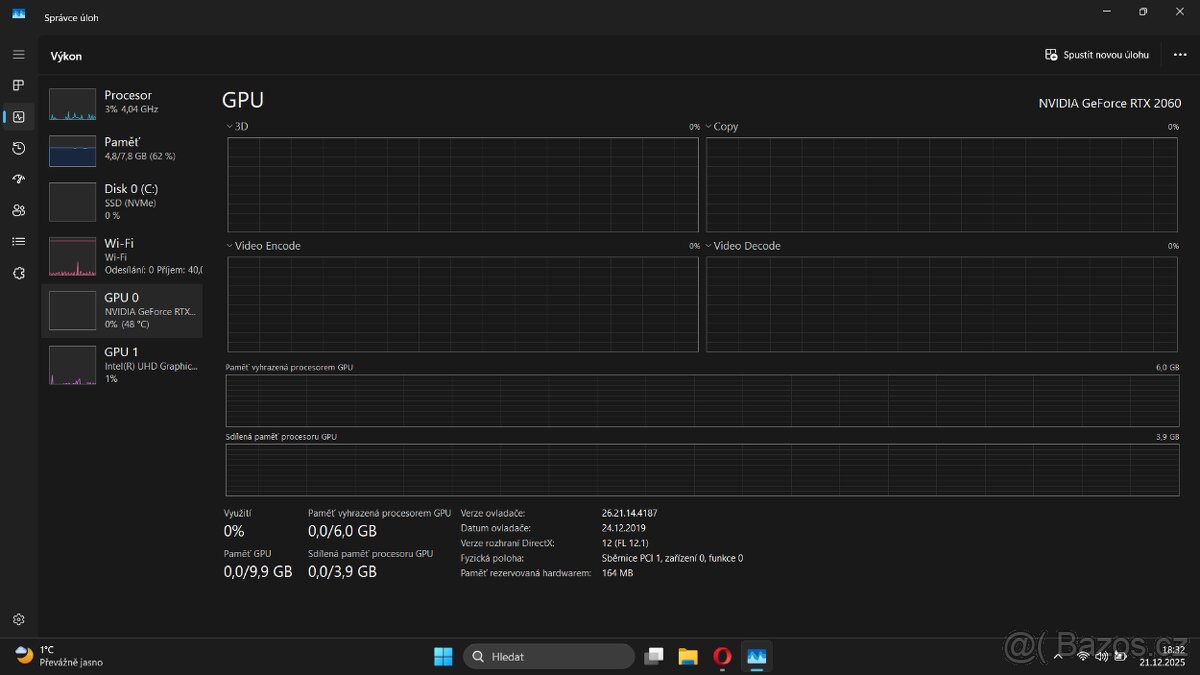
Task: Switch to the Users page icon
Action: pyautogui.click(x=18, y=210)
